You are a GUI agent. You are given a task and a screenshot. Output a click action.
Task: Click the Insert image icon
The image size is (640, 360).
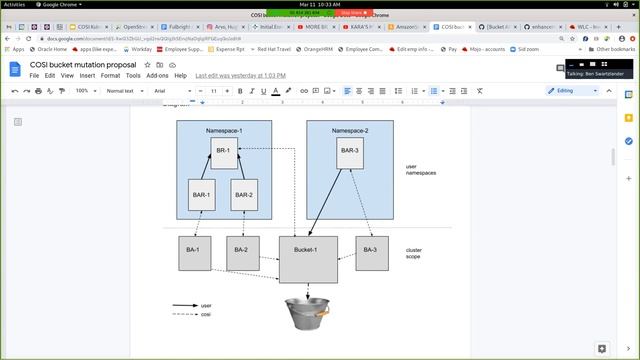pyautogui.click(x=327, y=91)
